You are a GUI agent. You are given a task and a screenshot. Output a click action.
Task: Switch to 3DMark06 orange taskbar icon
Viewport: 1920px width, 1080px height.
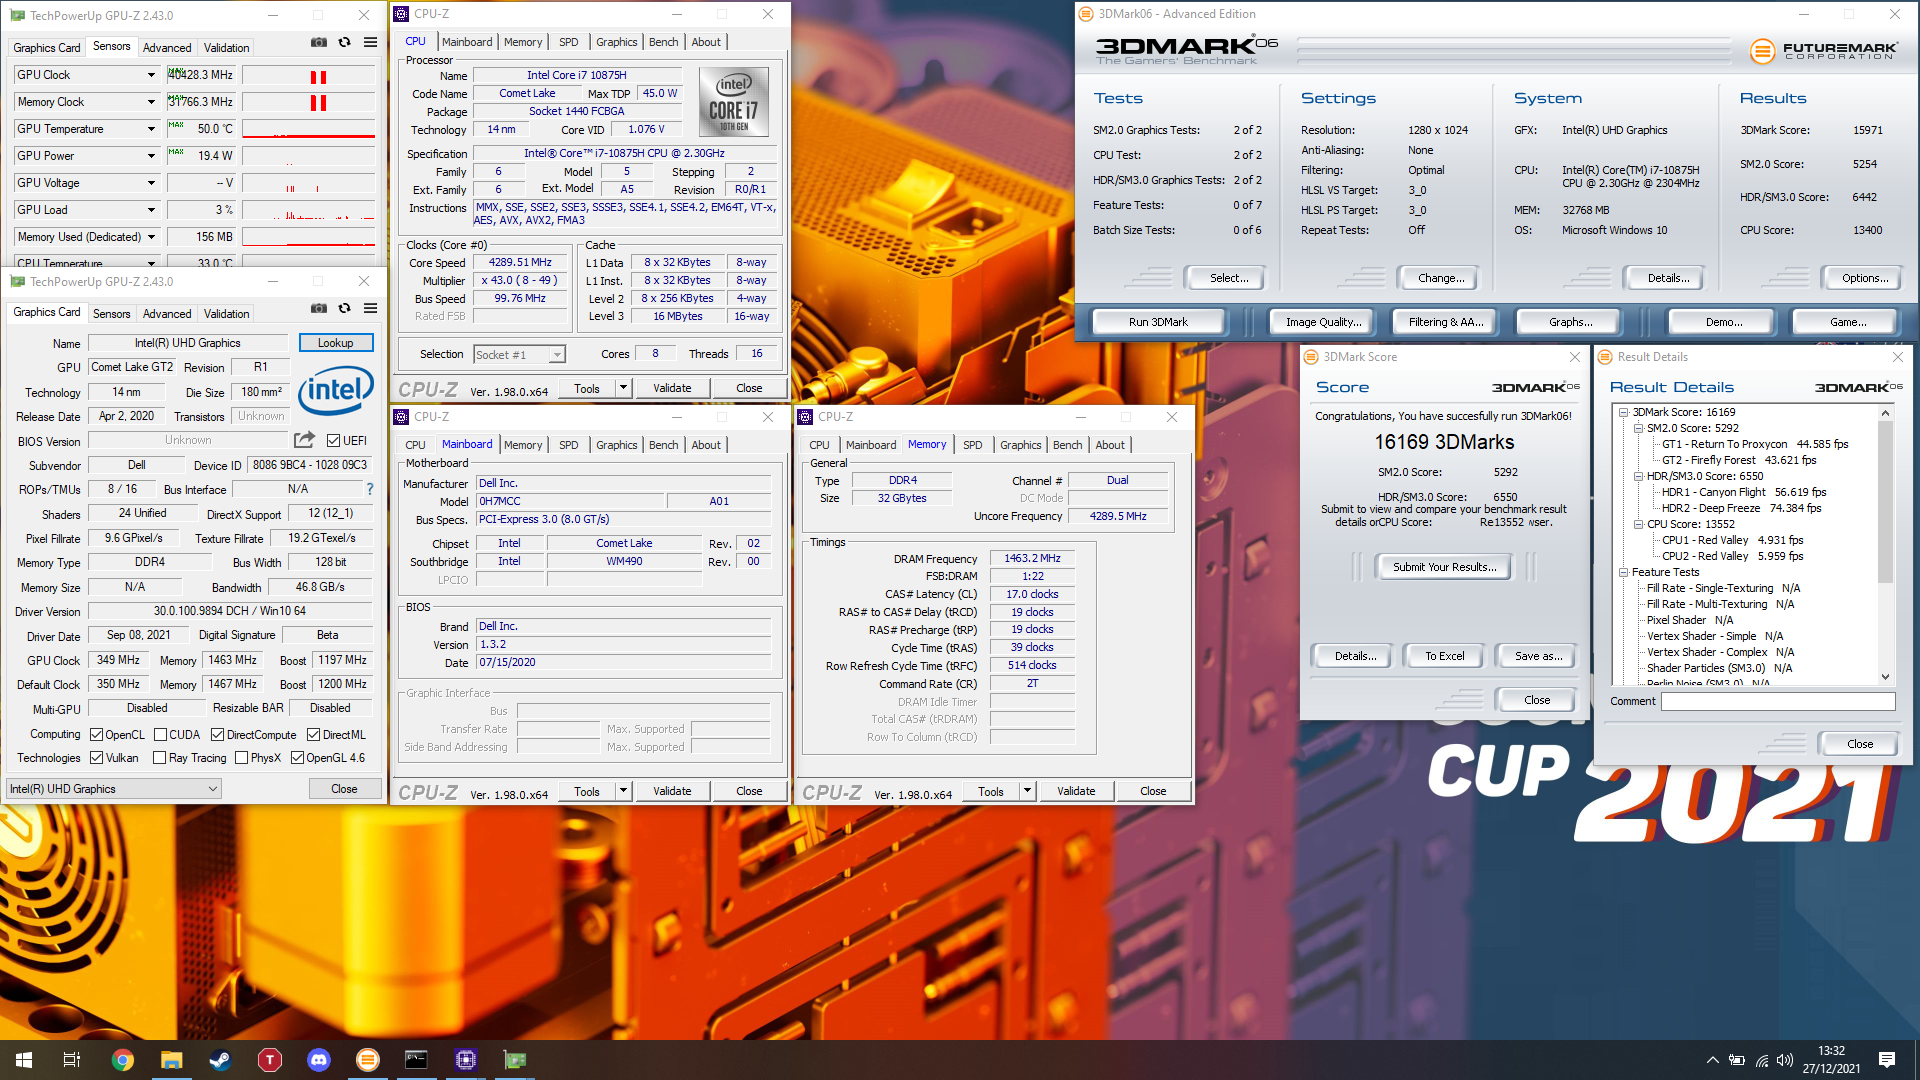coord(367,1060)
